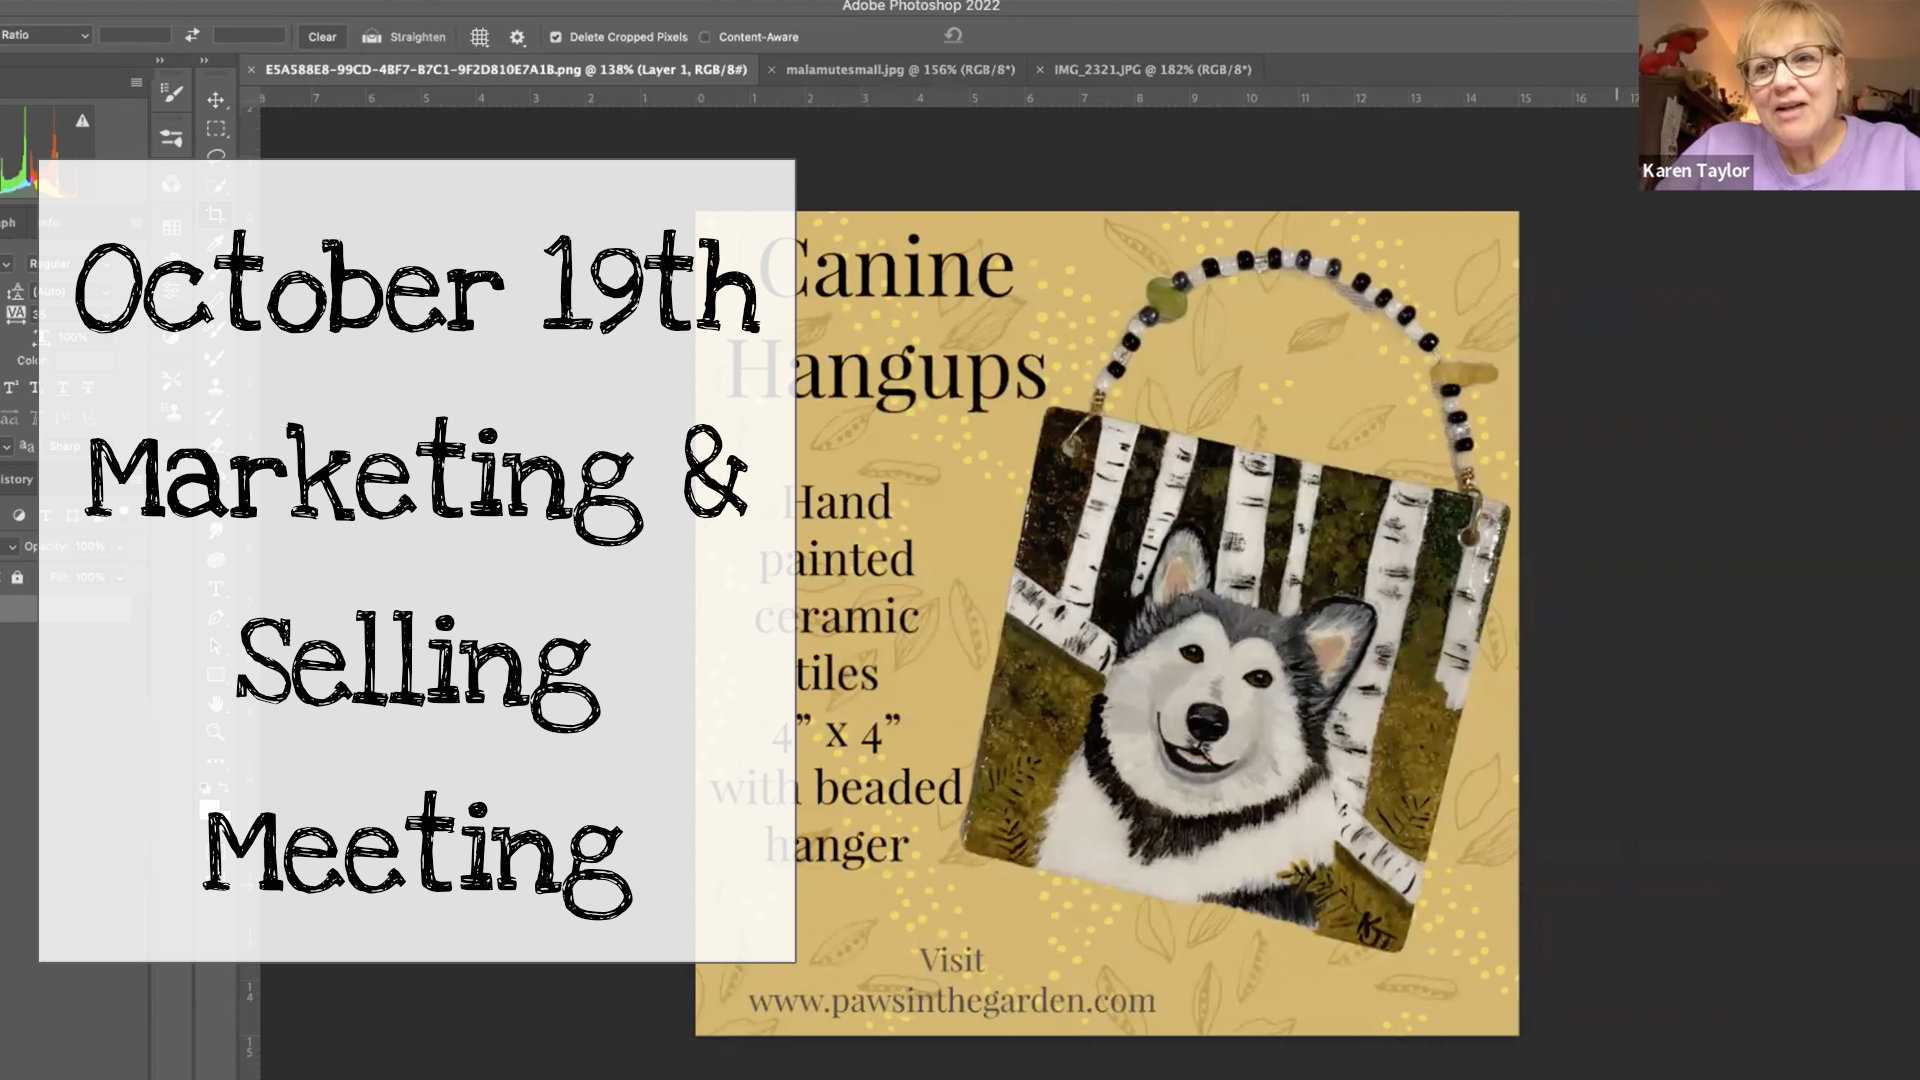The image size is (1920, 1080).
Task: Switch to the malamutesmall.jpg document tab
Action: 900,70
